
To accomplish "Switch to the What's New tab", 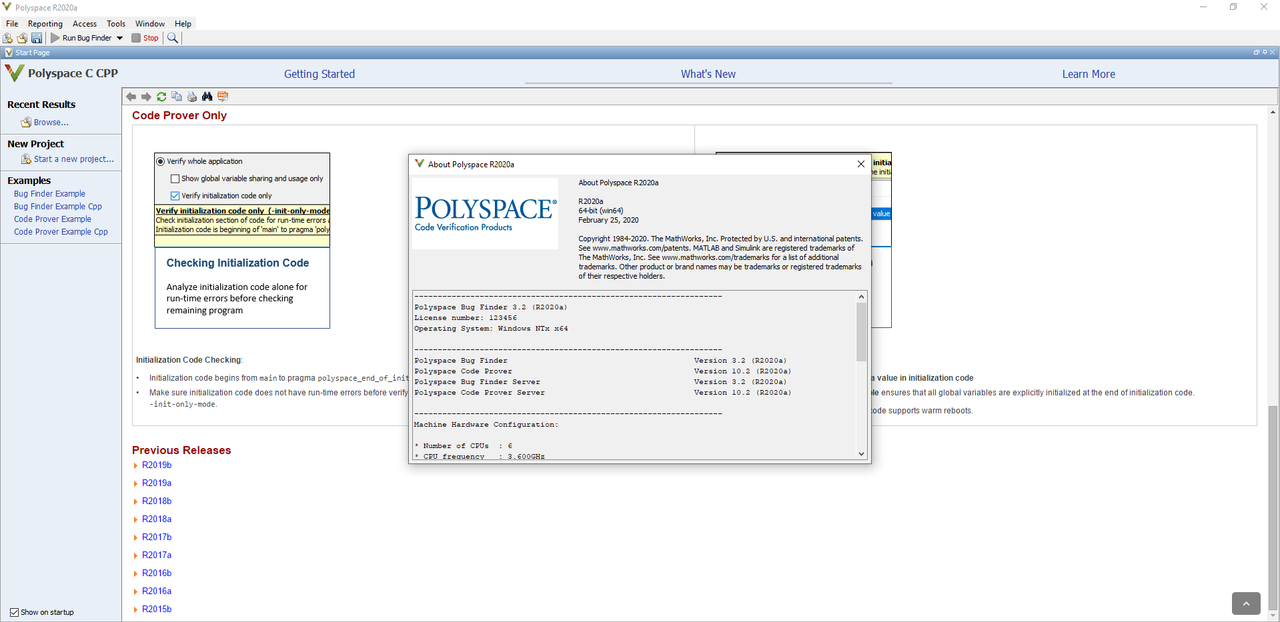I will [x=708, y=74].
